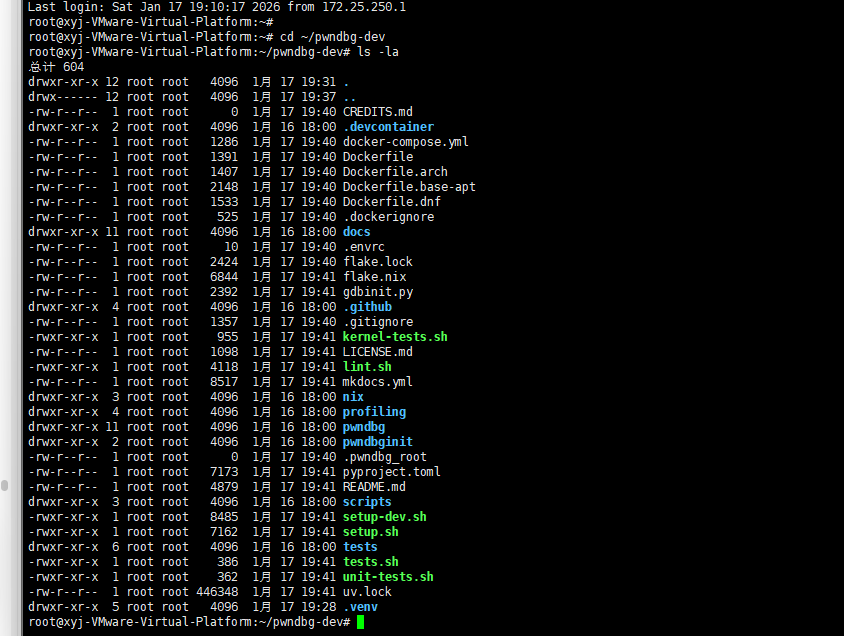Select the nix directory name

coord(353,397)
